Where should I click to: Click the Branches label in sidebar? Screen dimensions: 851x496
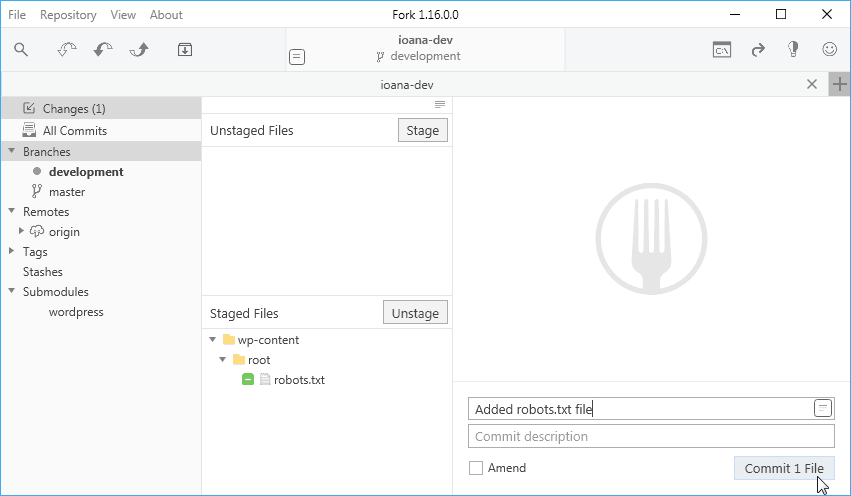coord(47,151)
